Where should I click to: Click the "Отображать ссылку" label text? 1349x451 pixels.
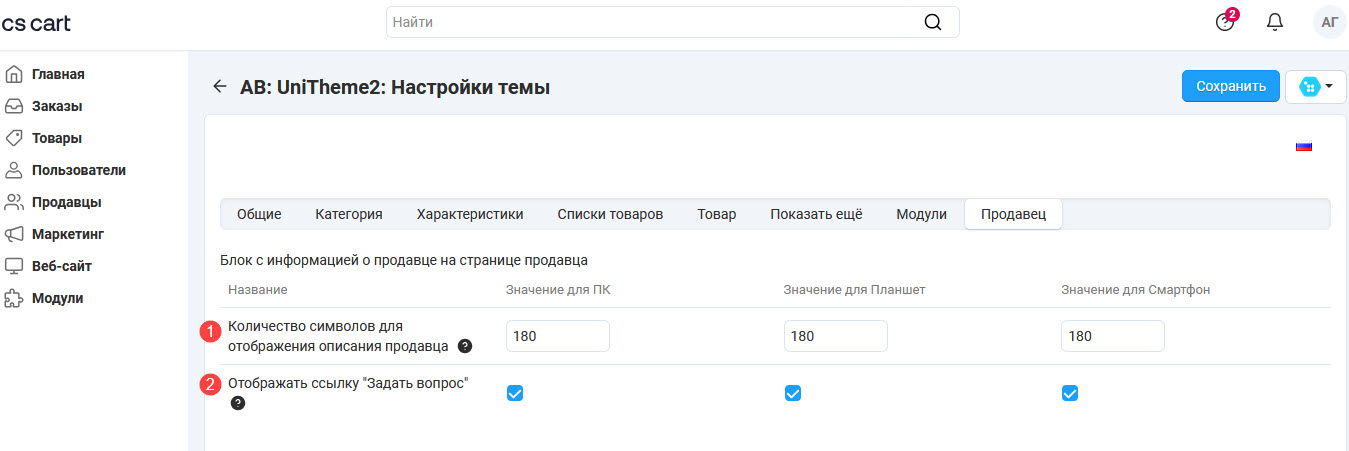pyautogui.click(x=348, y=383)
